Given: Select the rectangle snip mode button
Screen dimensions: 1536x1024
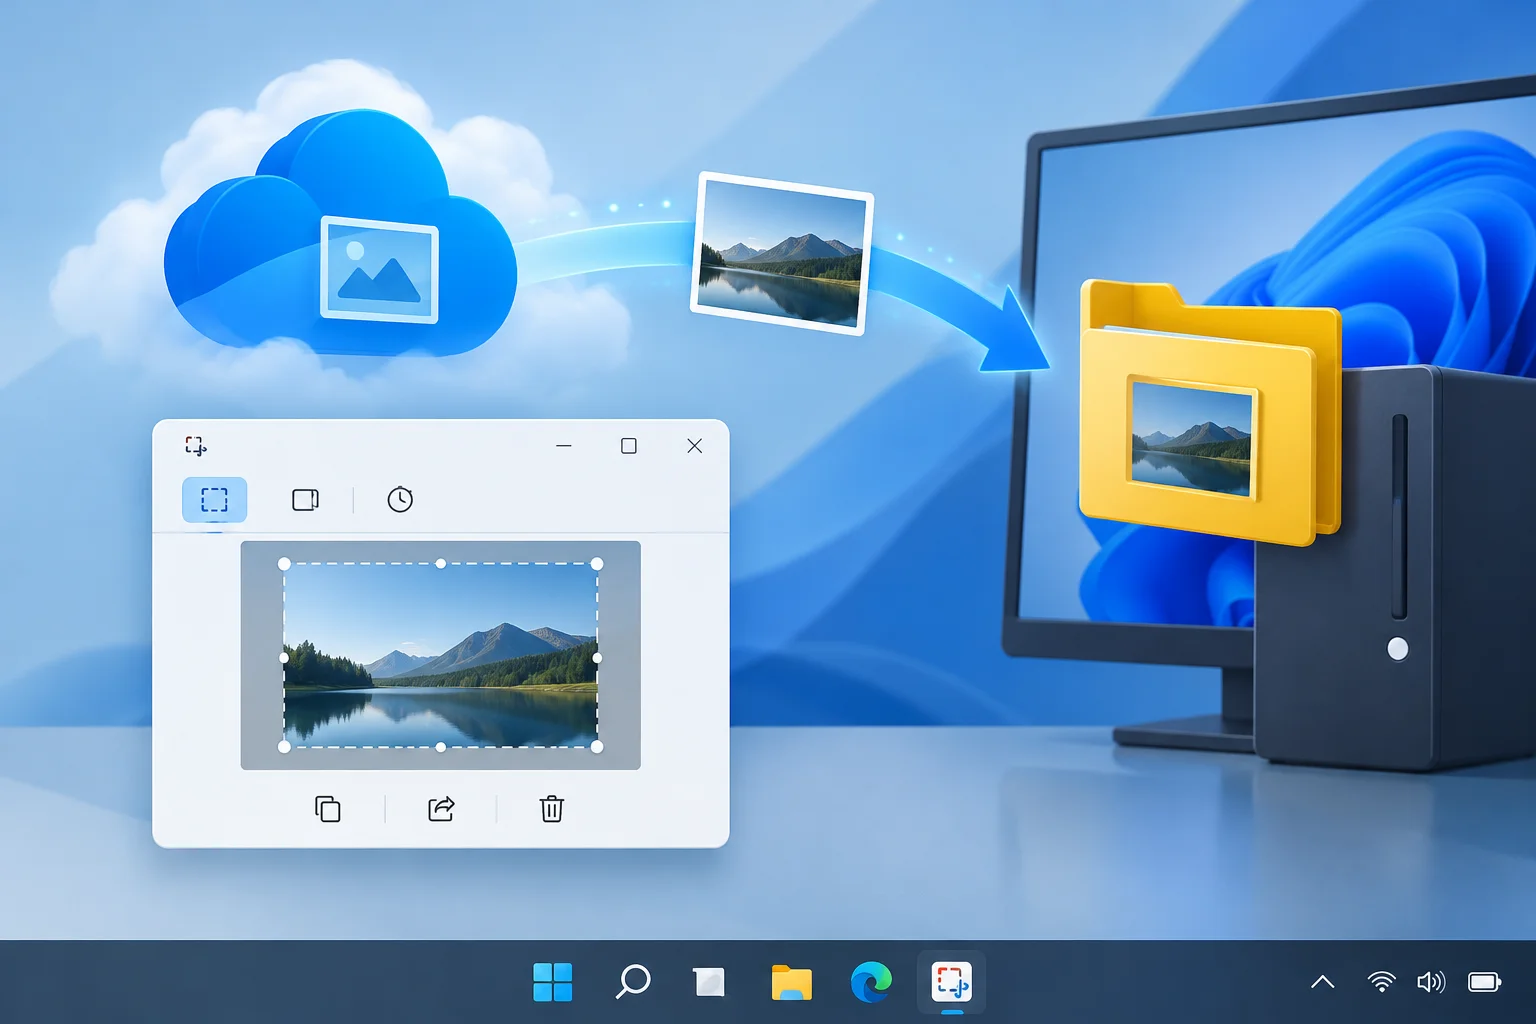Looking at the screenshot, I should [x=214, y=499].
